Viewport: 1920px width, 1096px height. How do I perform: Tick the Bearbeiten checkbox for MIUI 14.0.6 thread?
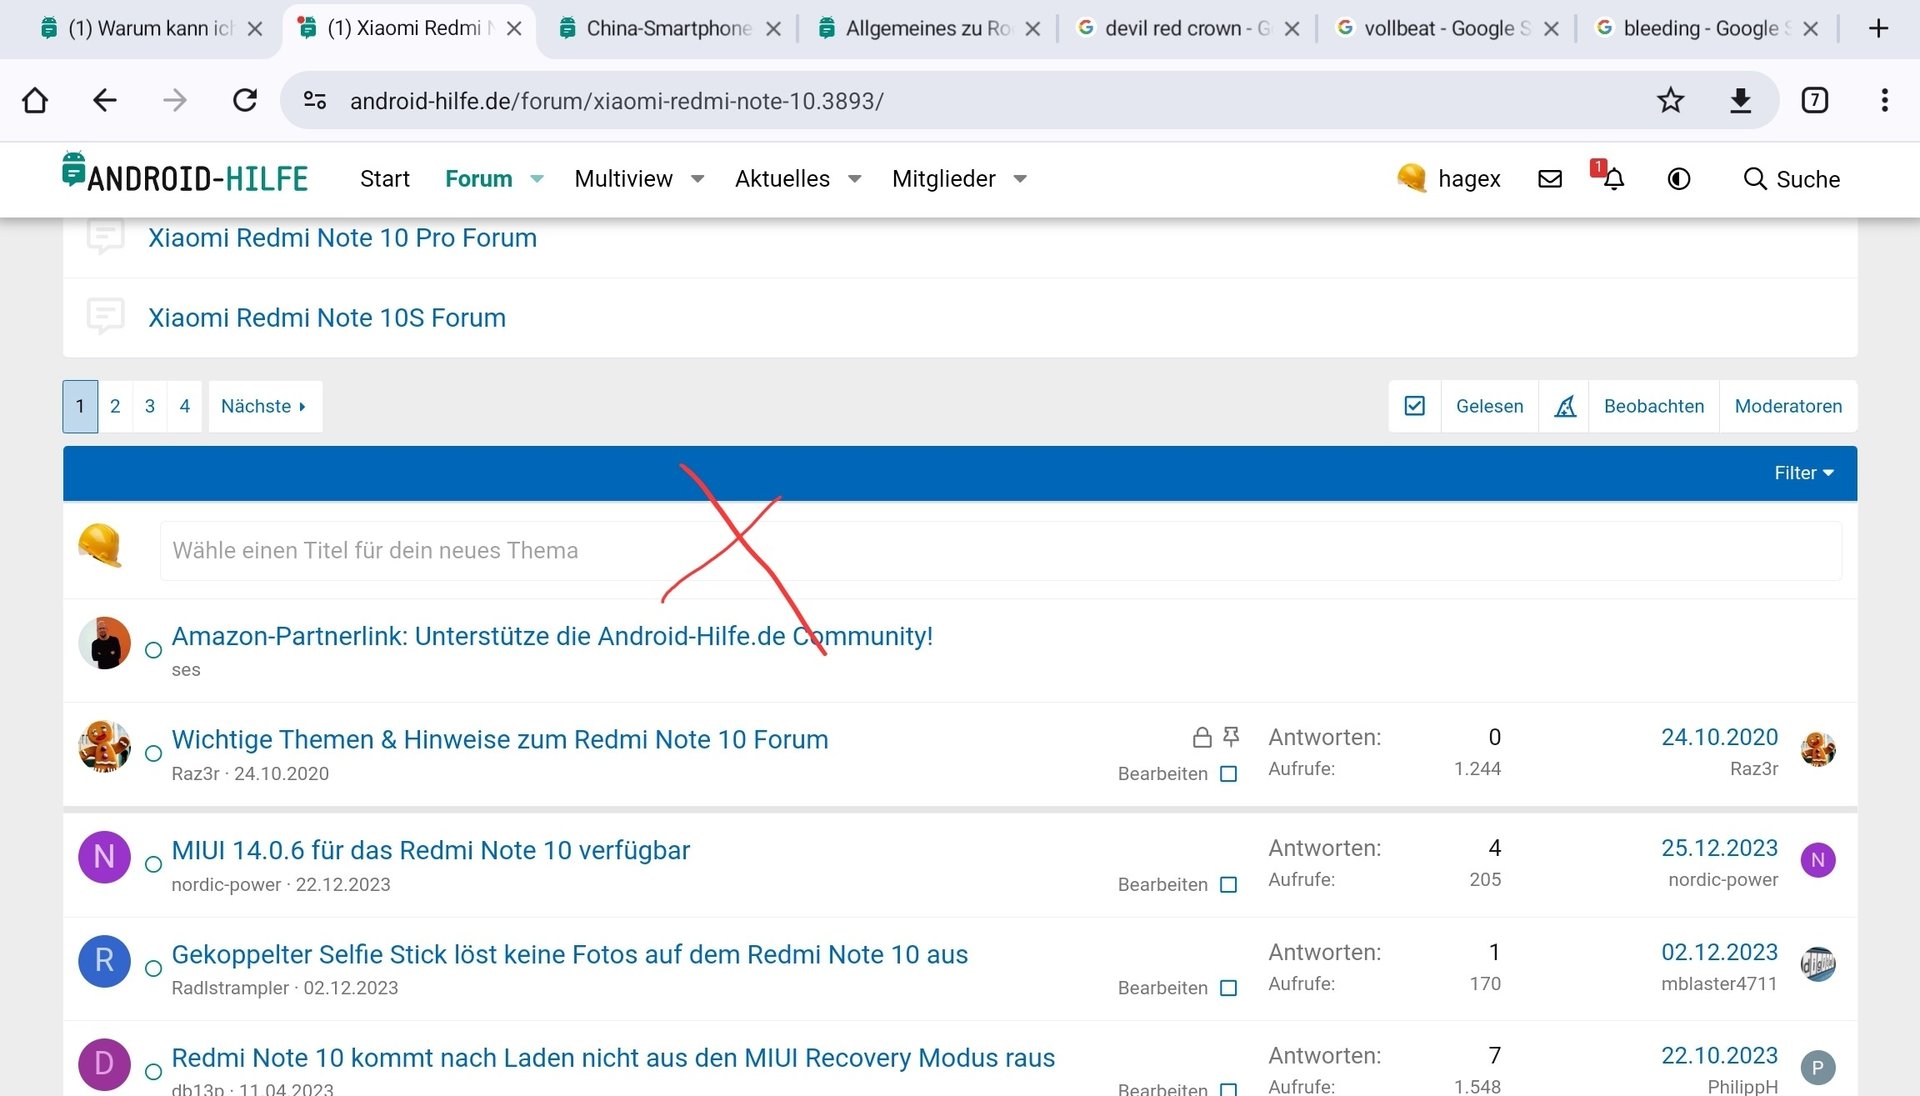pos(1229,885)
